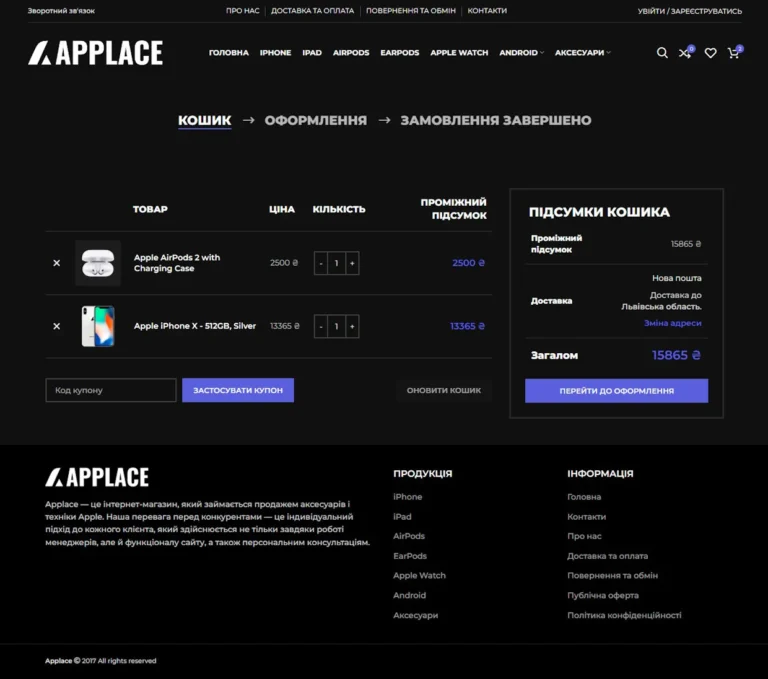Image resolution: width=768 pixels, height=679 pixels.
Task: Click the AirPods quantity value field
Action: click(x=336, y=263)
